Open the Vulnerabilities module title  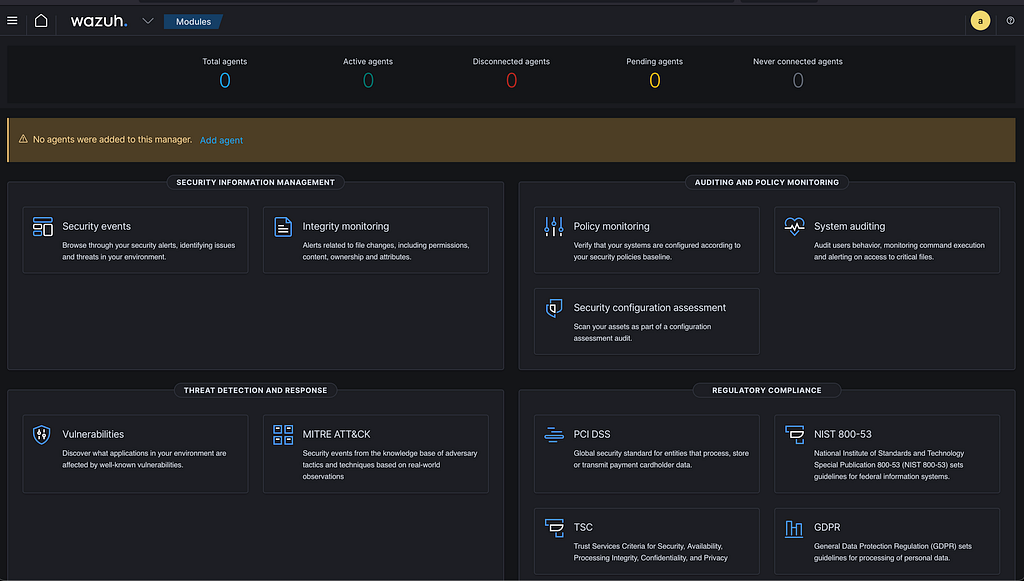(93, 434)
